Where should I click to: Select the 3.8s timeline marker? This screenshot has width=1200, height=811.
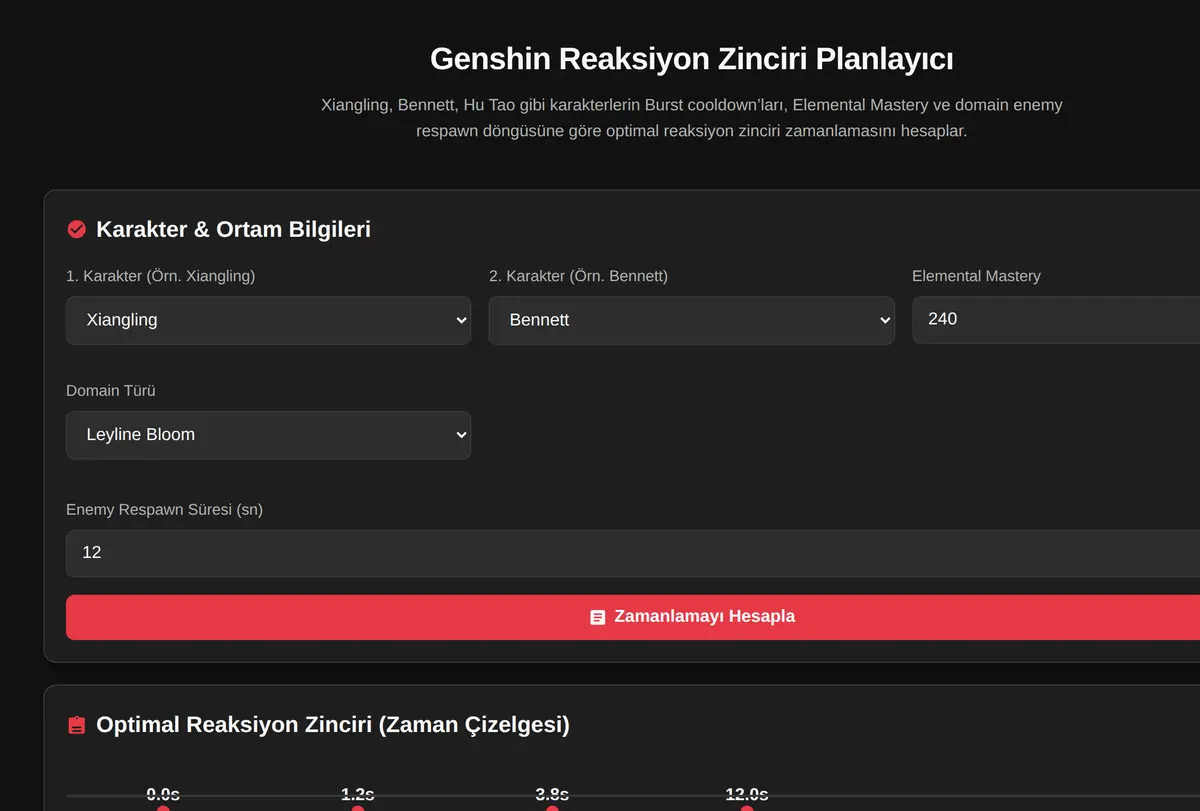tap(552, 806)
